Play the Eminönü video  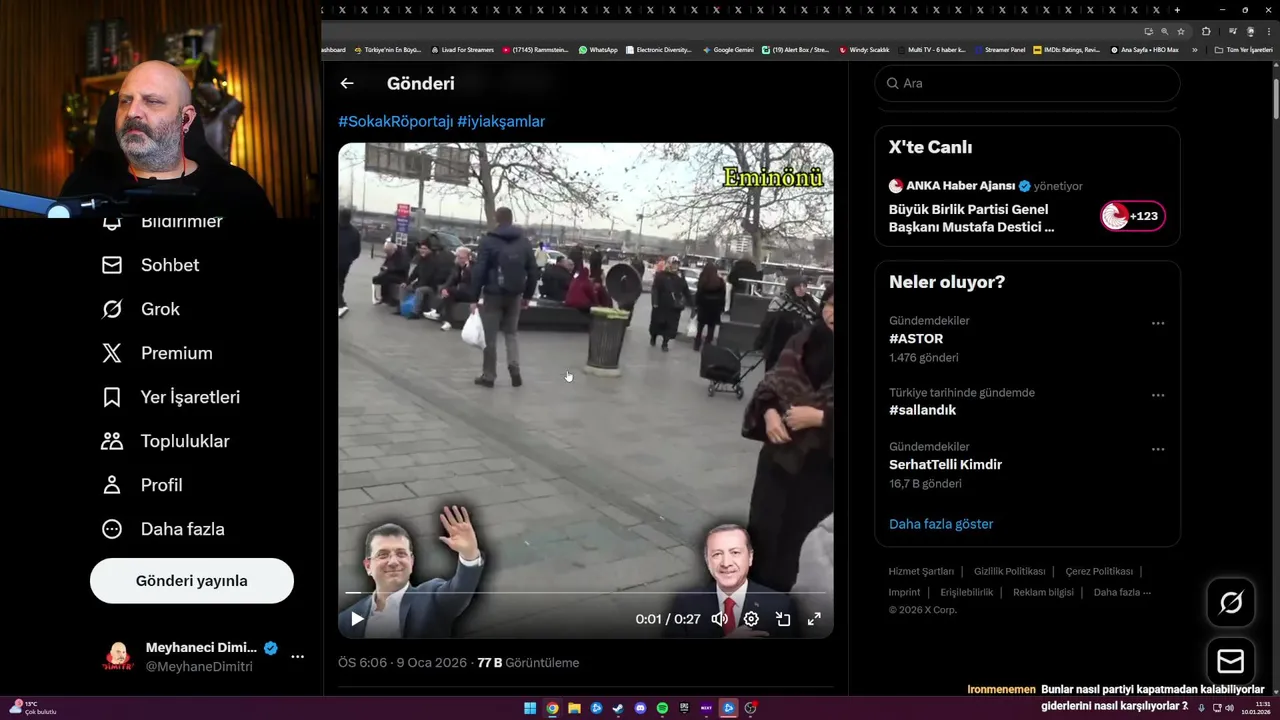point(357,619)
